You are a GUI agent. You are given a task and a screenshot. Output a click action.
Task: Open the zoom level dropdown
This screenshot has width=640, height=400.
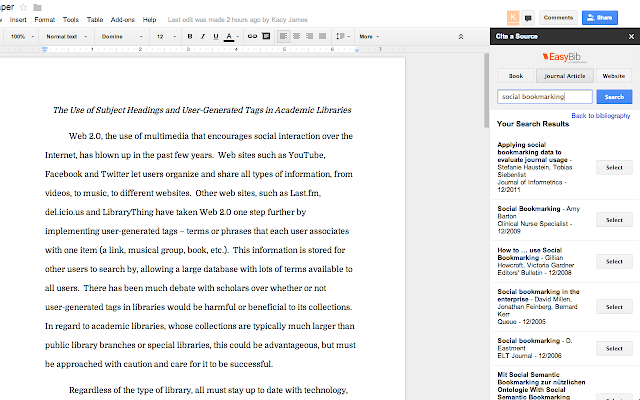pos(20,36)
